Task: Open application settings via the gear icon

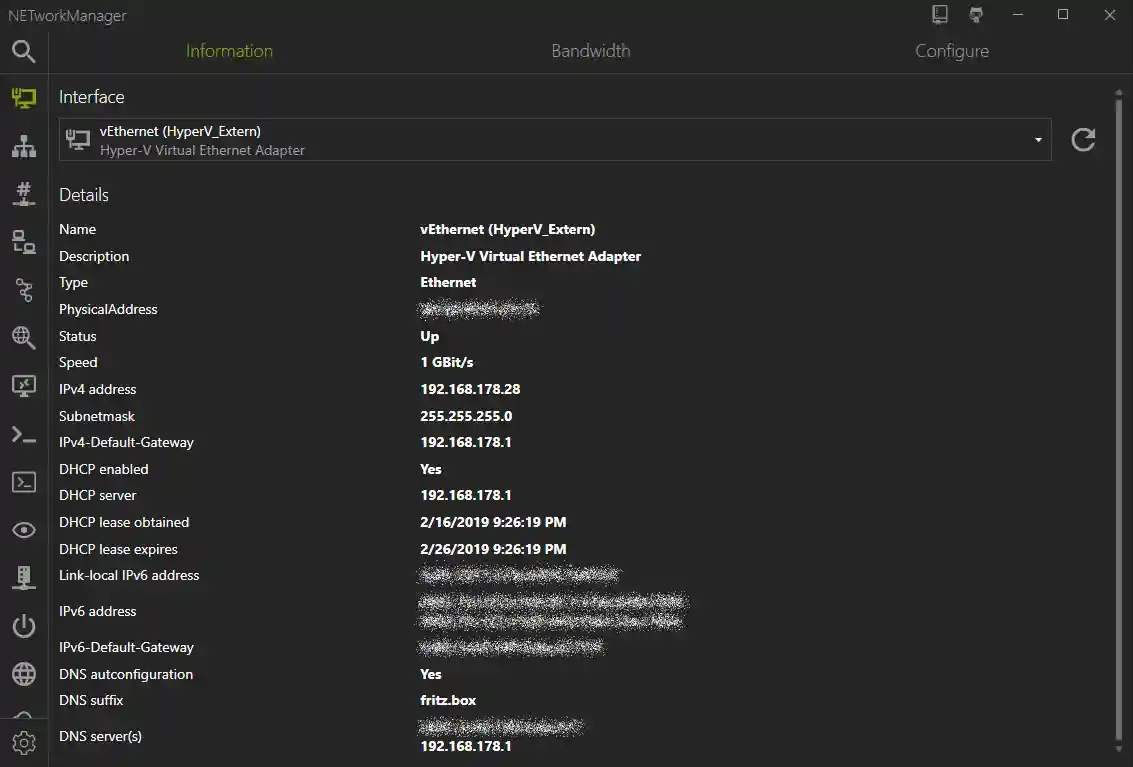Action: tap(23, 742)
